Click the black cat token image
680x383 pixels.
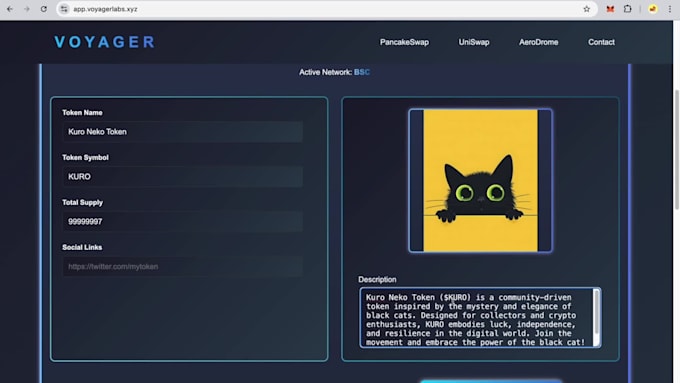(481, 180)
